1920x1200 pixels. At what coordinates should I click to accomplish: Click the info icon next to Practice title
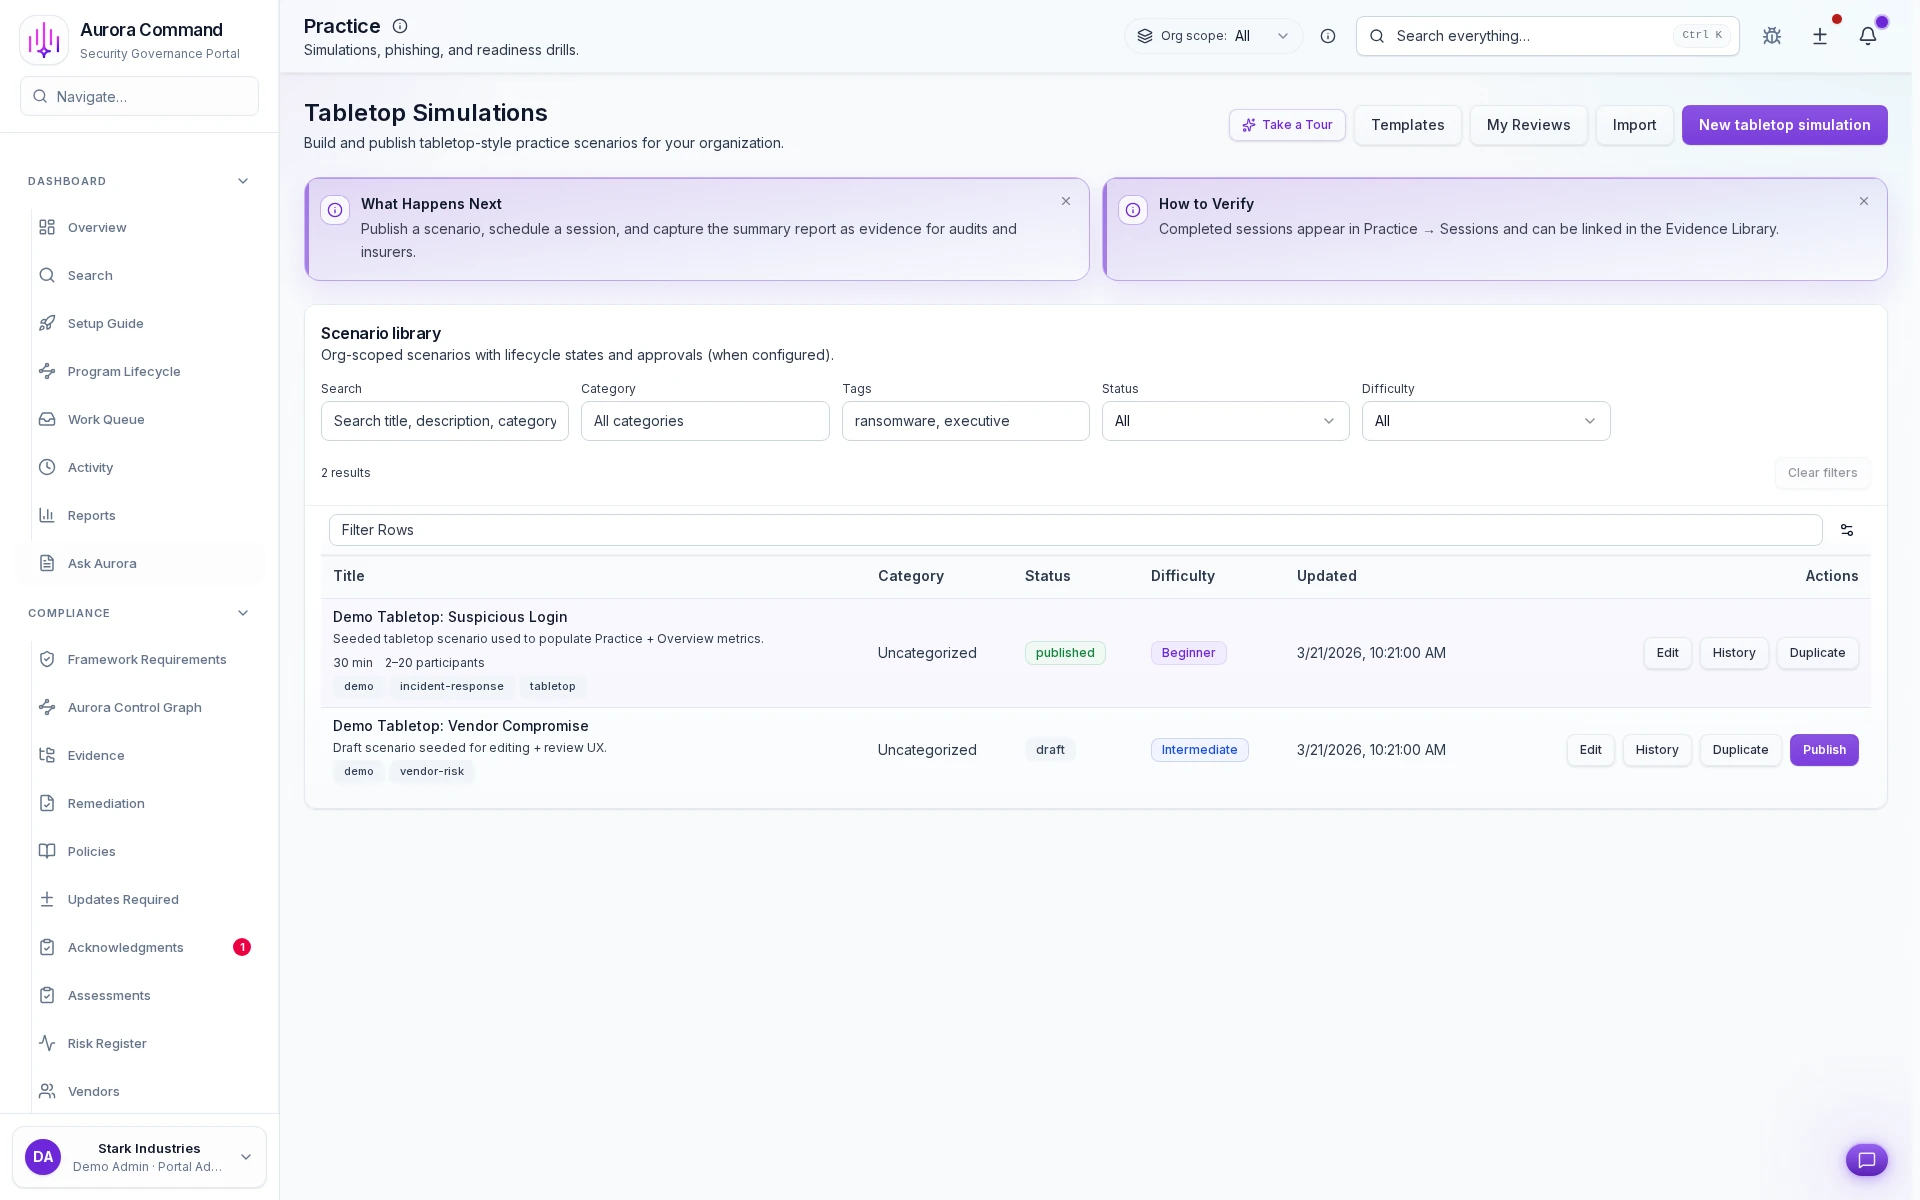point(400,26)
